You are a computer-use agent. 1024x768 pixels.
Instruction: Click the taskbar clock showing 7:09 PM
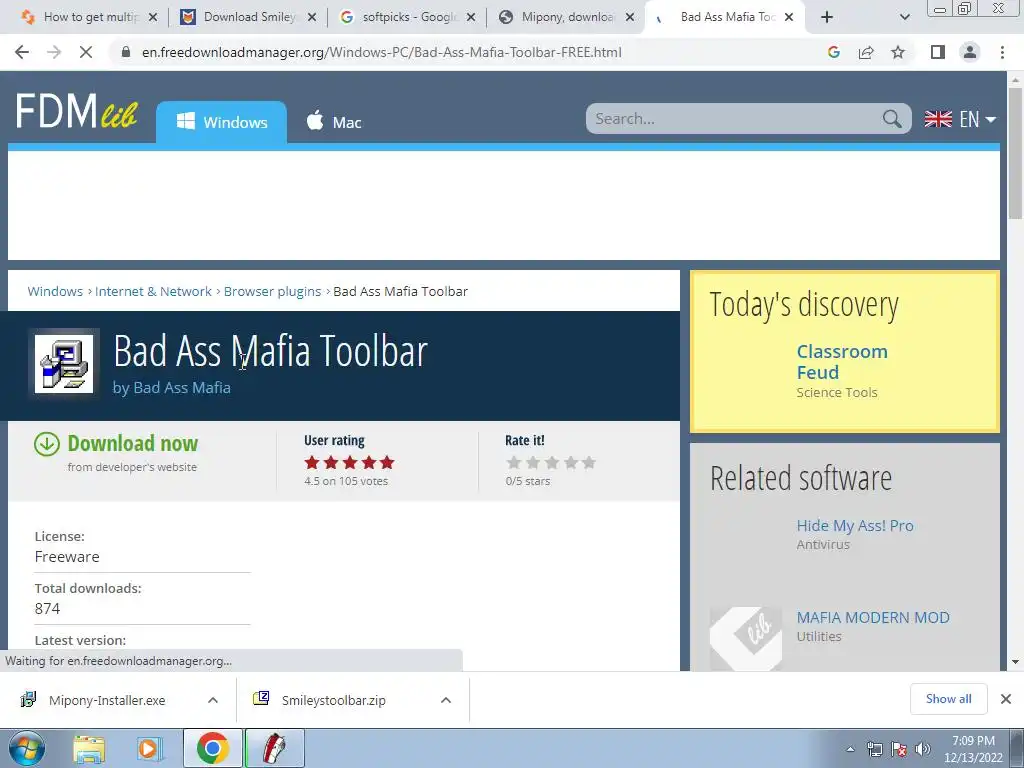(973, 749)
